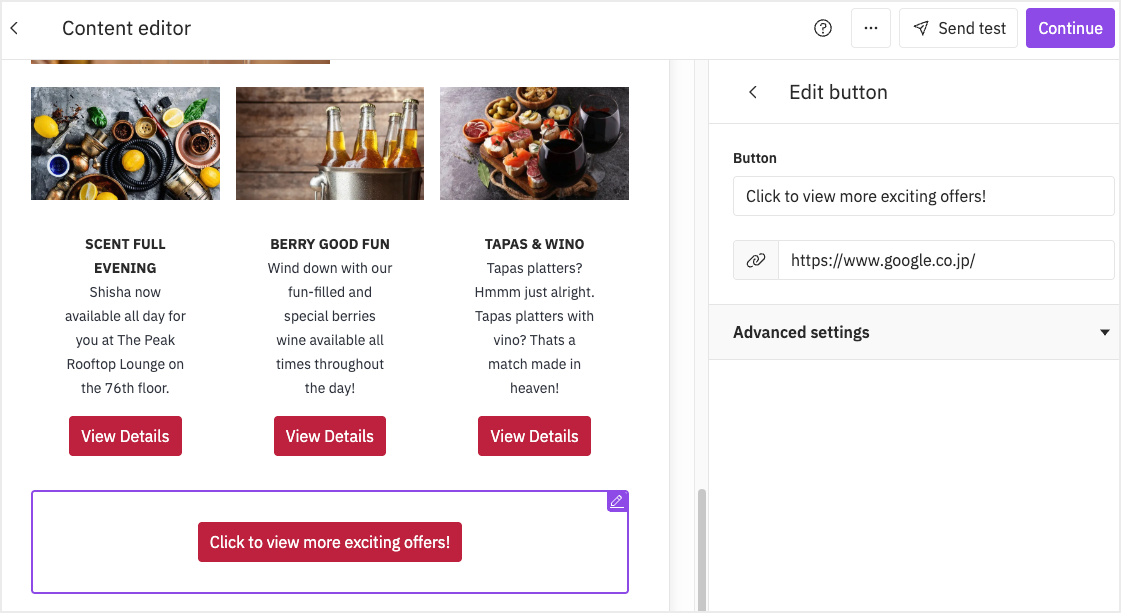Click the BERRY GOOD FUN heading

click(330, 244)
